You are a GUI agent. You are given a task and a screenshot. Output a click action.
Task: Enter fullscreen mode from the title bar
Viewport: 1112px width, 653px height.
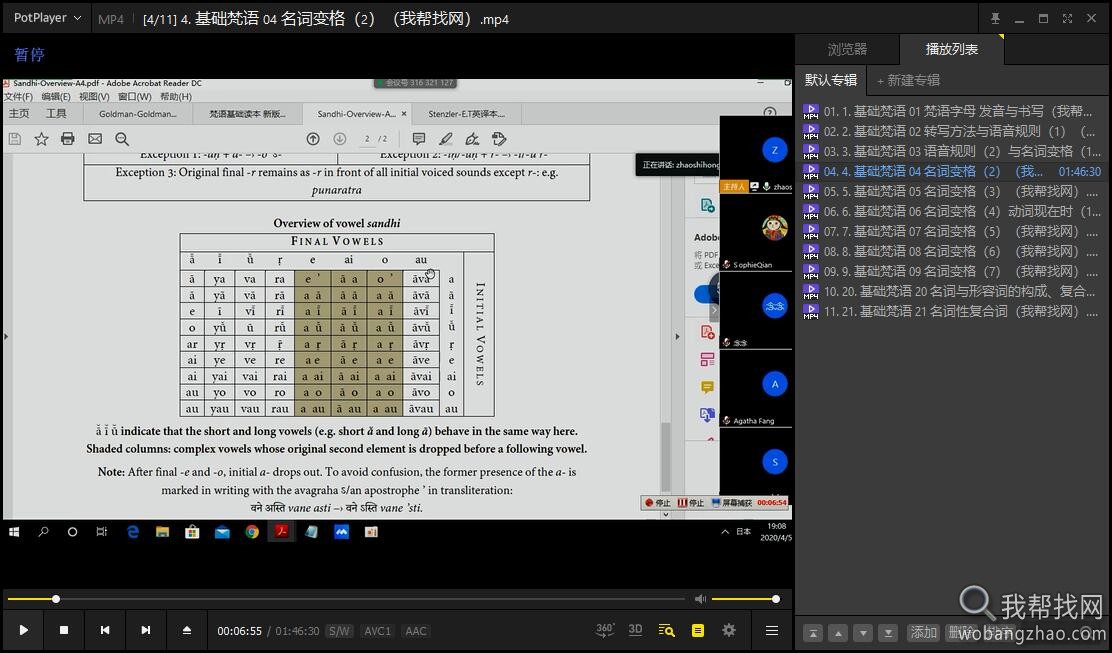pos(1067,18)
